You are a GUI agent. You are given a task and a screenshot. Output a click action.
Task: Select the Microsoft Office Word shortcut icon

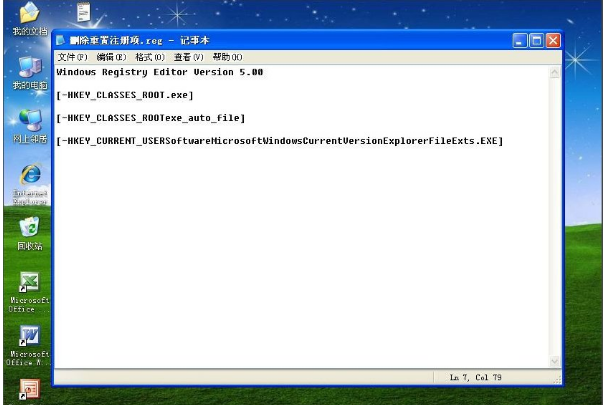pos(29,336)
